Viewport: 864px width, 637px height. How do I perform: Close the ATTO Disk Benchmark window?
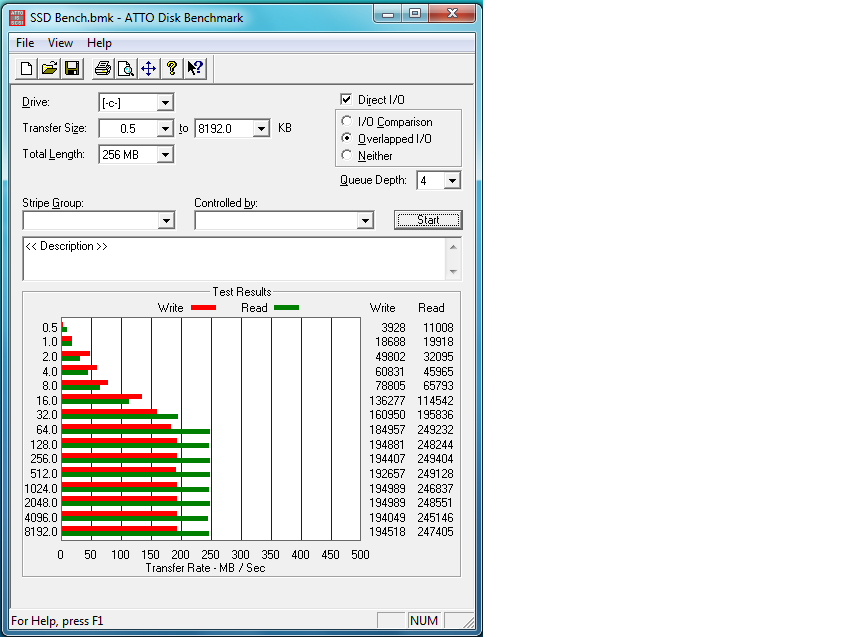[452, 14]
